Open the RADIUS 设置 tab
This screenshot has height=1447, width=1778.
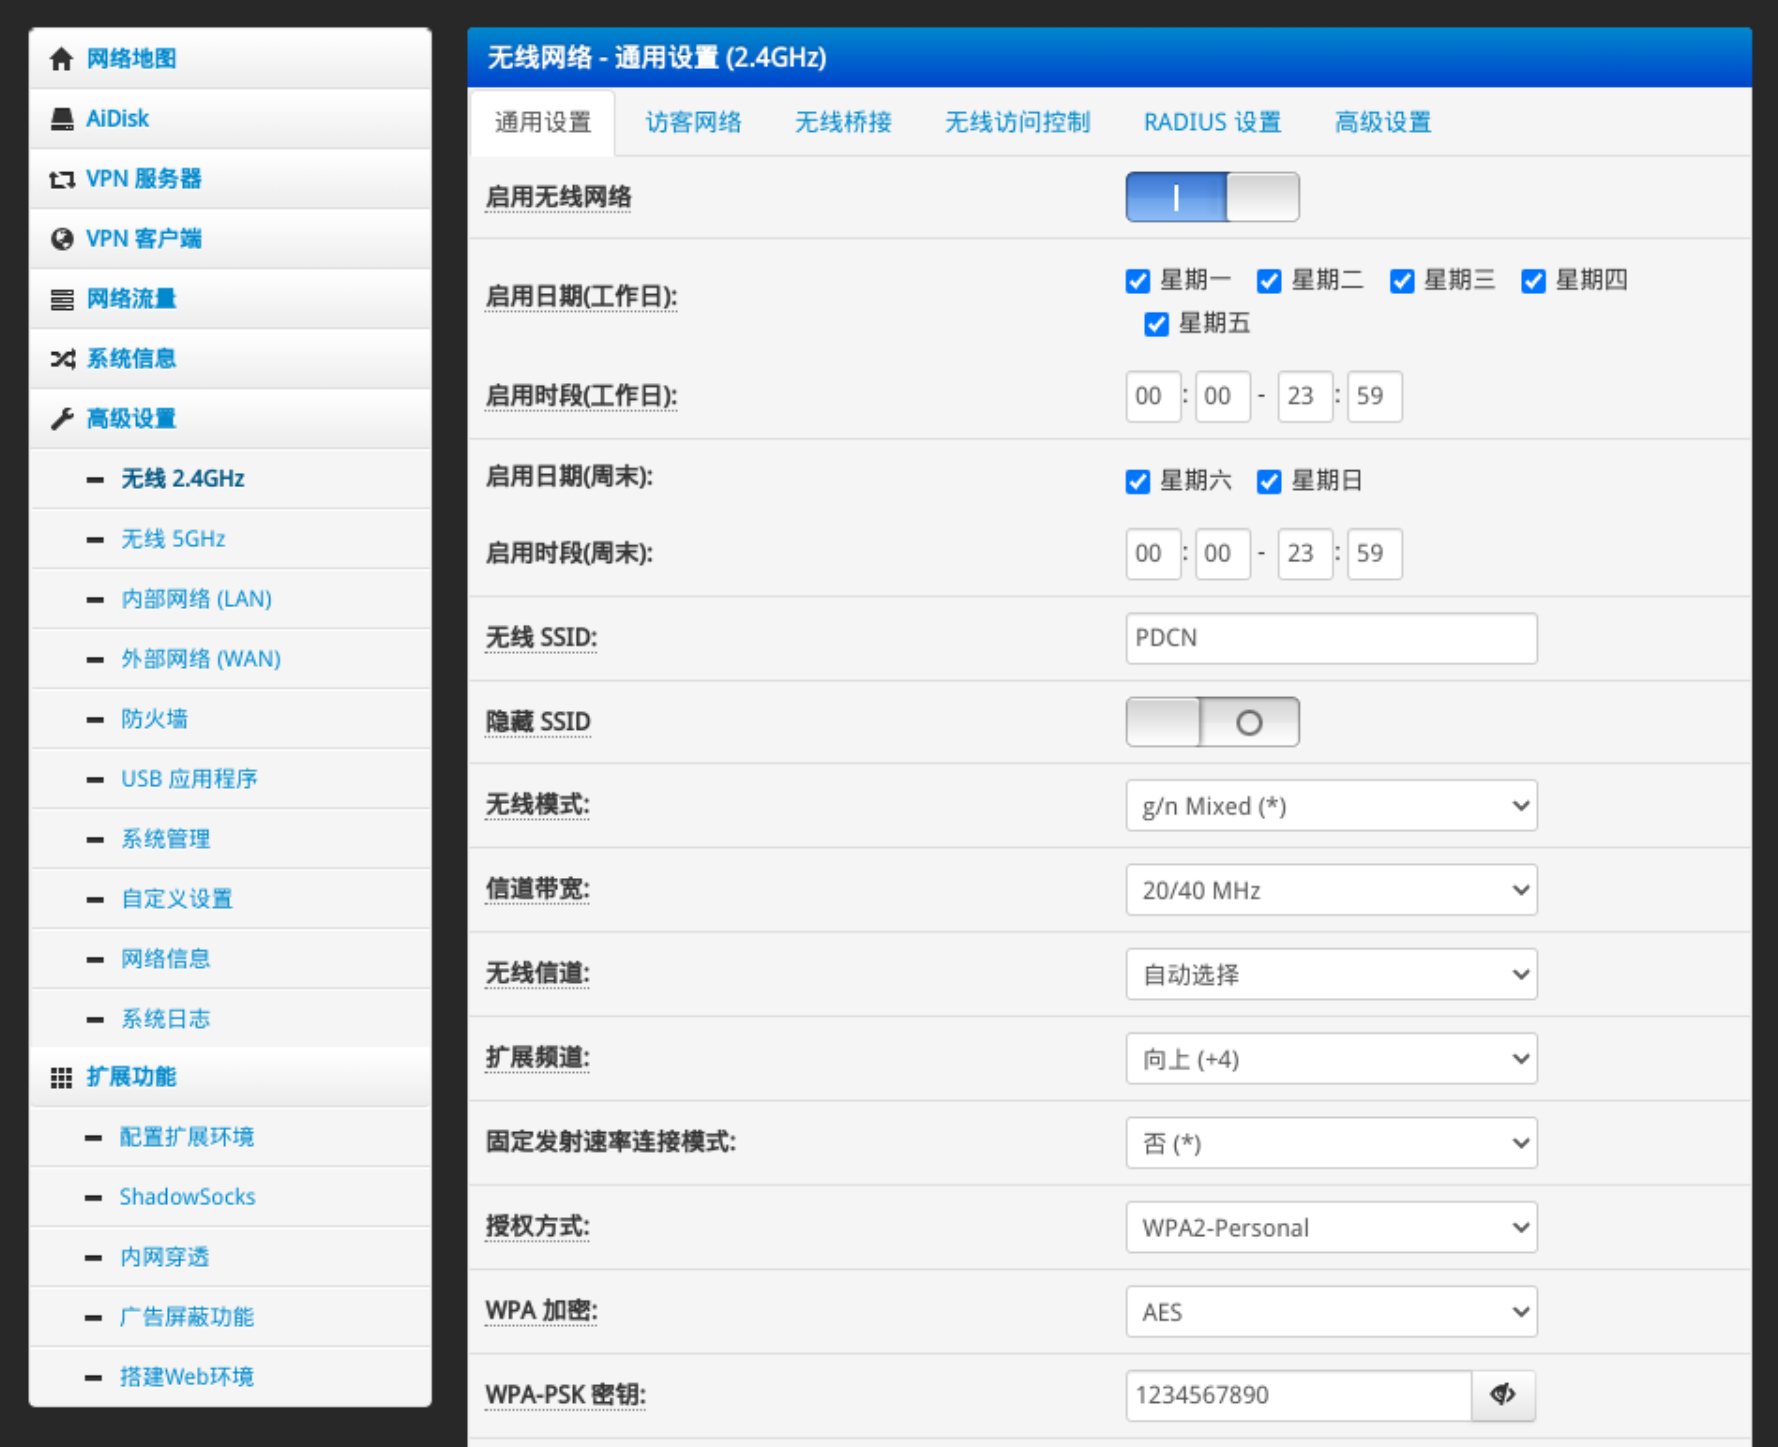1212,122
